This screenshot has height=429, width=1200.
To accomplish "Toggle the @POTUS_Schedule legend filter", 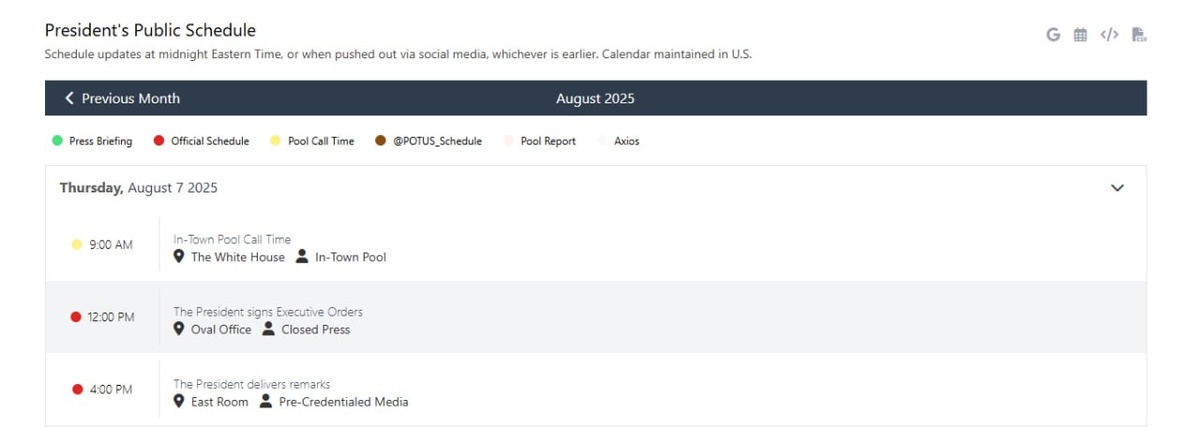I will click(428, 141).
